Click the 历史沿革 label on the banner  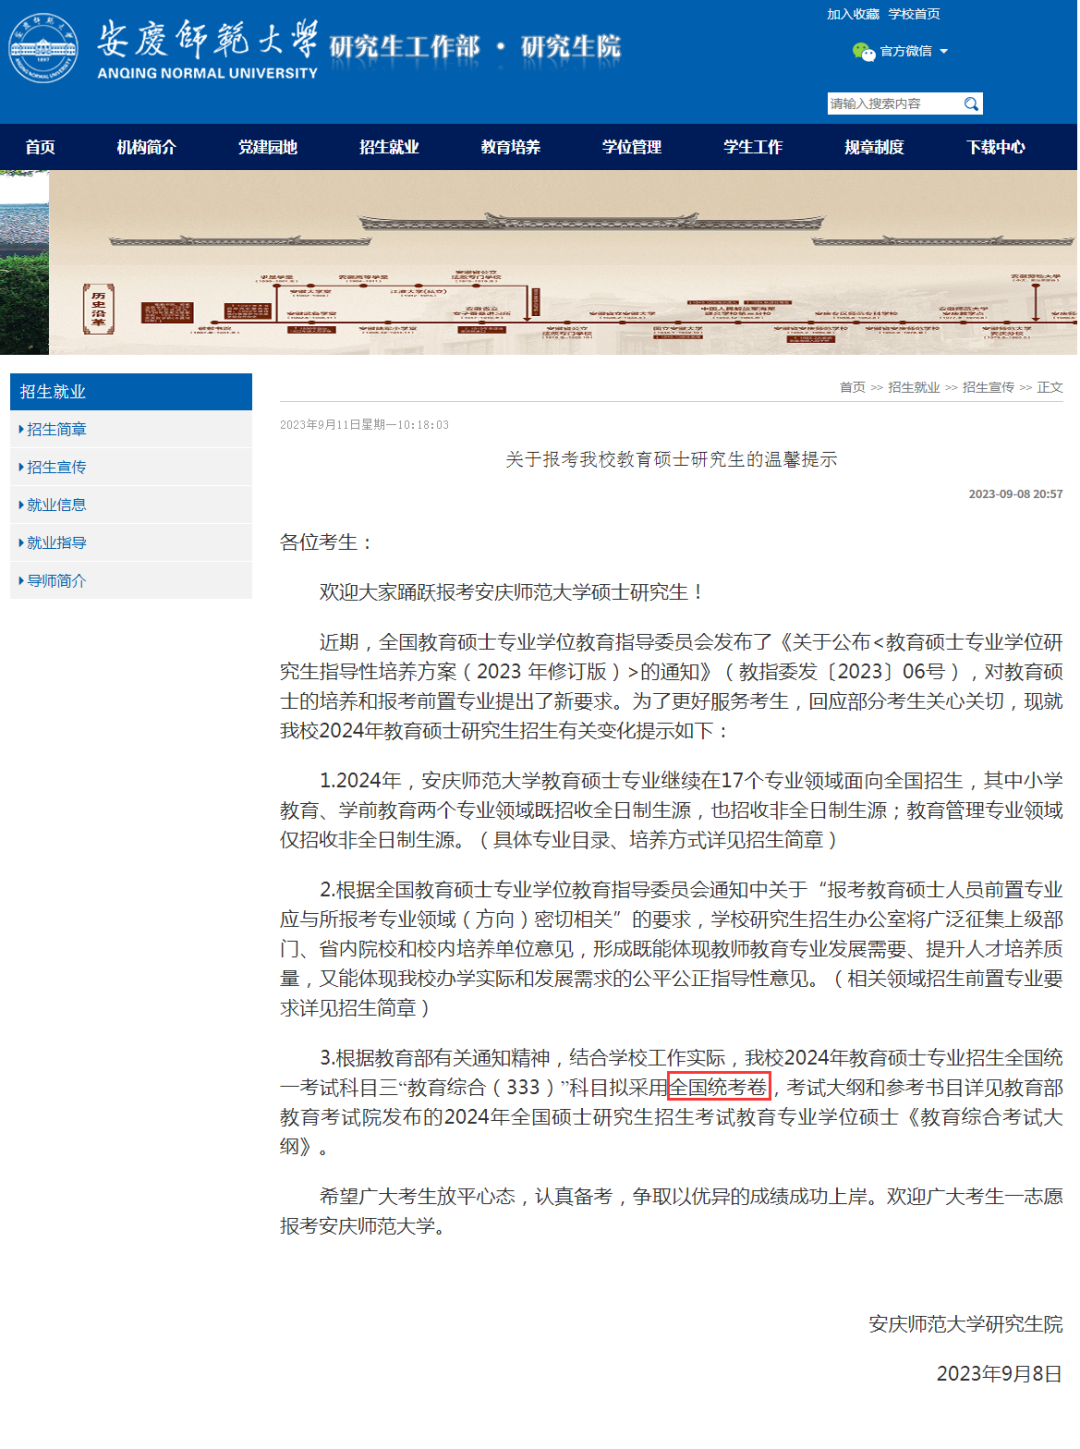[x=98, y=309]
